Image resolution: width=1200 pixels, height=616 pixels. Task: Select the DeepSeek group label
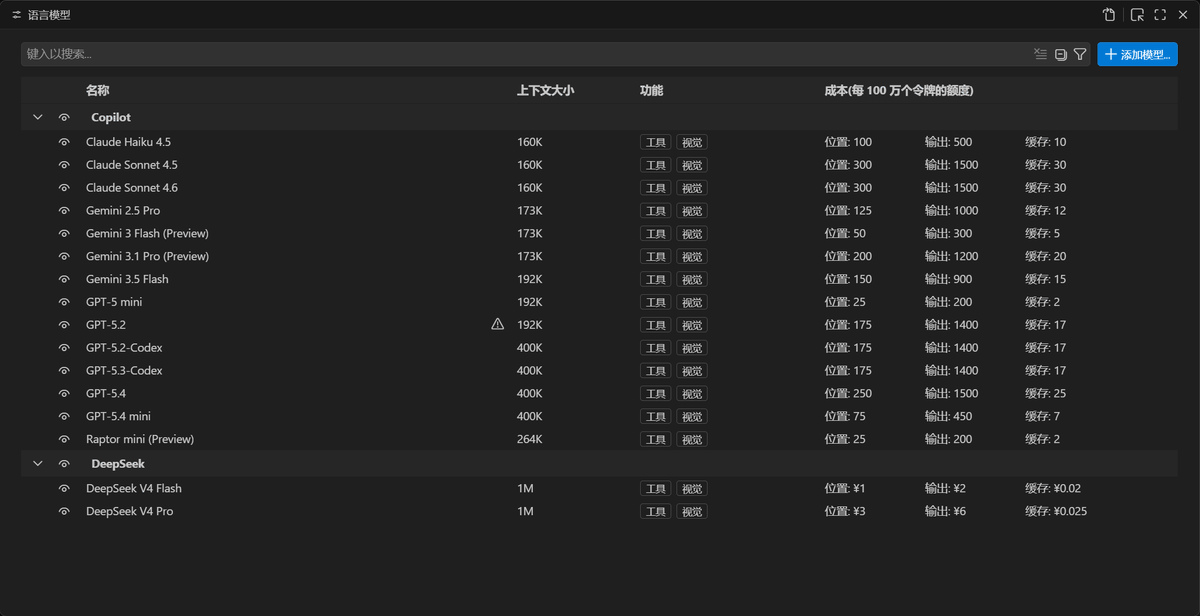pyautogui.click(x=118, y=464)
